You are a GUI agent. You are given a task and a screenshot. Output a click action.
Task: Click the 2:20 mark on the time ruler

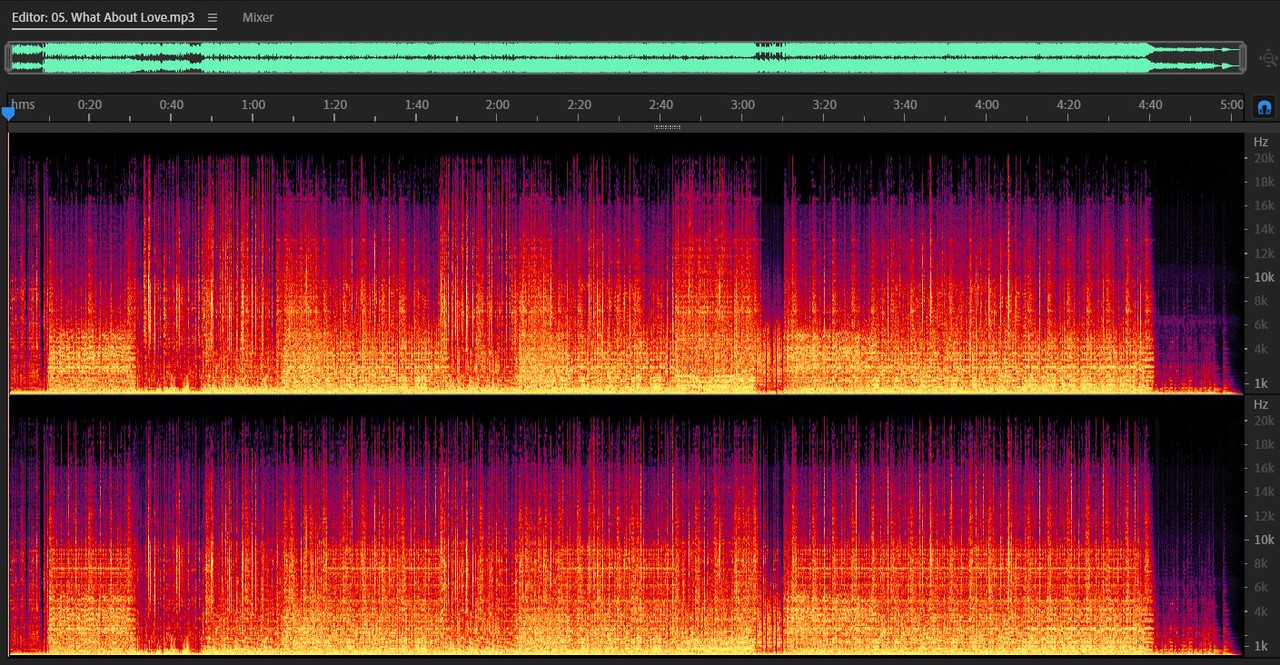coord(579,104)
